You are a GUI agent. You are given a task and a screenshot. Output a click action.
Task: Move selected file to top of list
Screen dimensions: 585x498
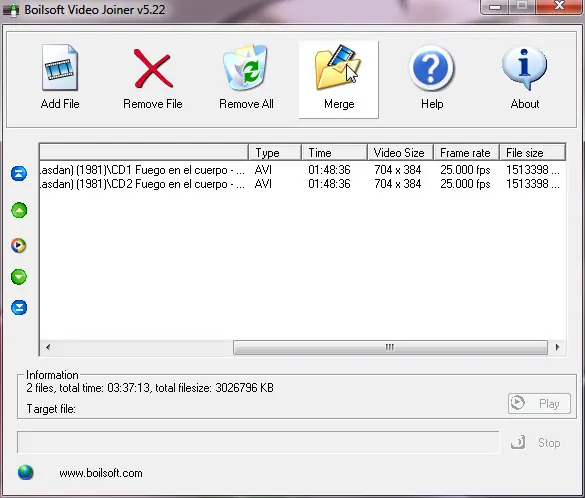[19, 173]
